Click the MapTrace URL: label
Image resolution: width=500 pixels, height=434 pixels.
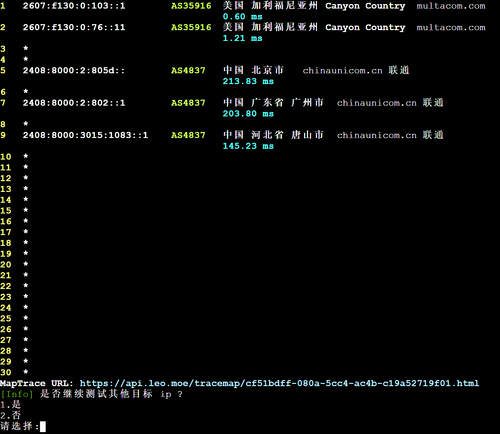[x=36, y=383]
